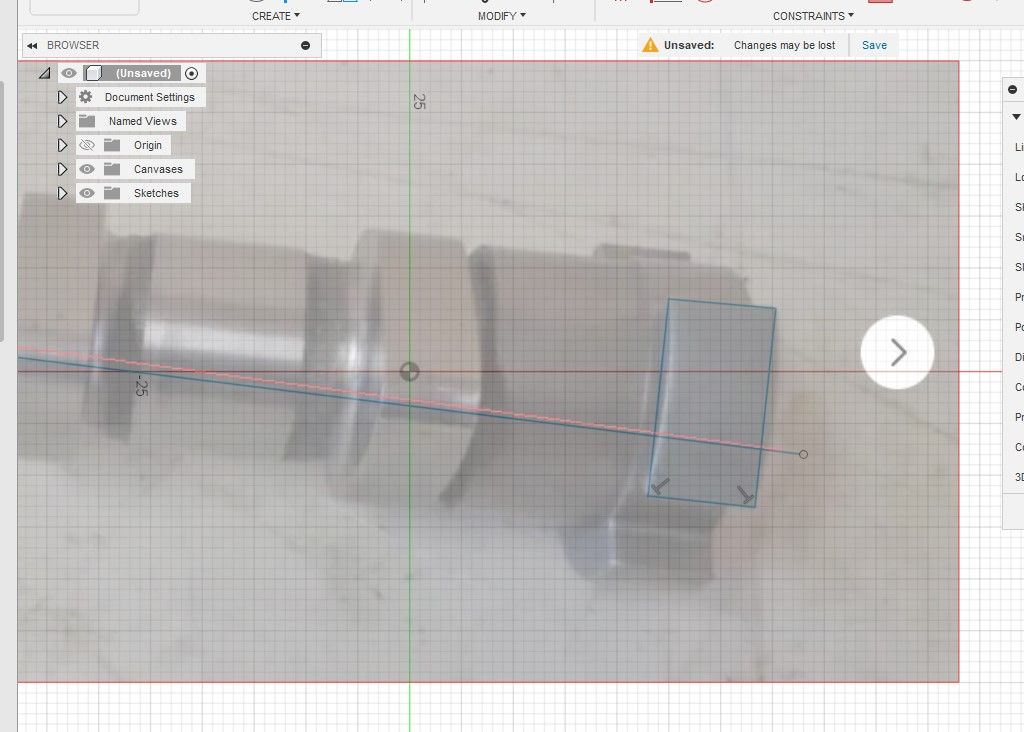Expand the Document Settings tree node

coord(62,97)
